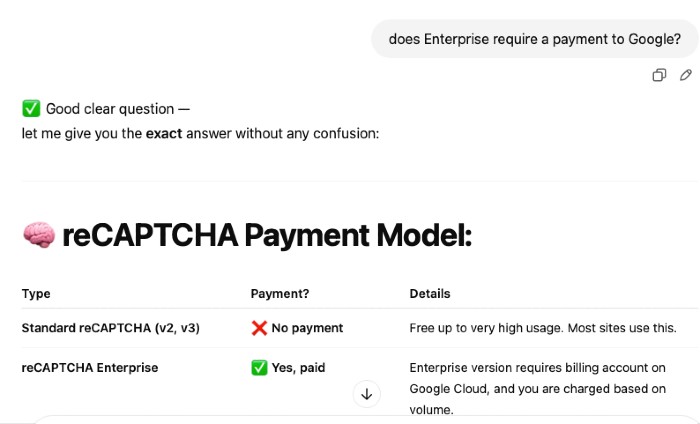
Task: Click the edit message pencil icon
Action: tap(685, 75)
